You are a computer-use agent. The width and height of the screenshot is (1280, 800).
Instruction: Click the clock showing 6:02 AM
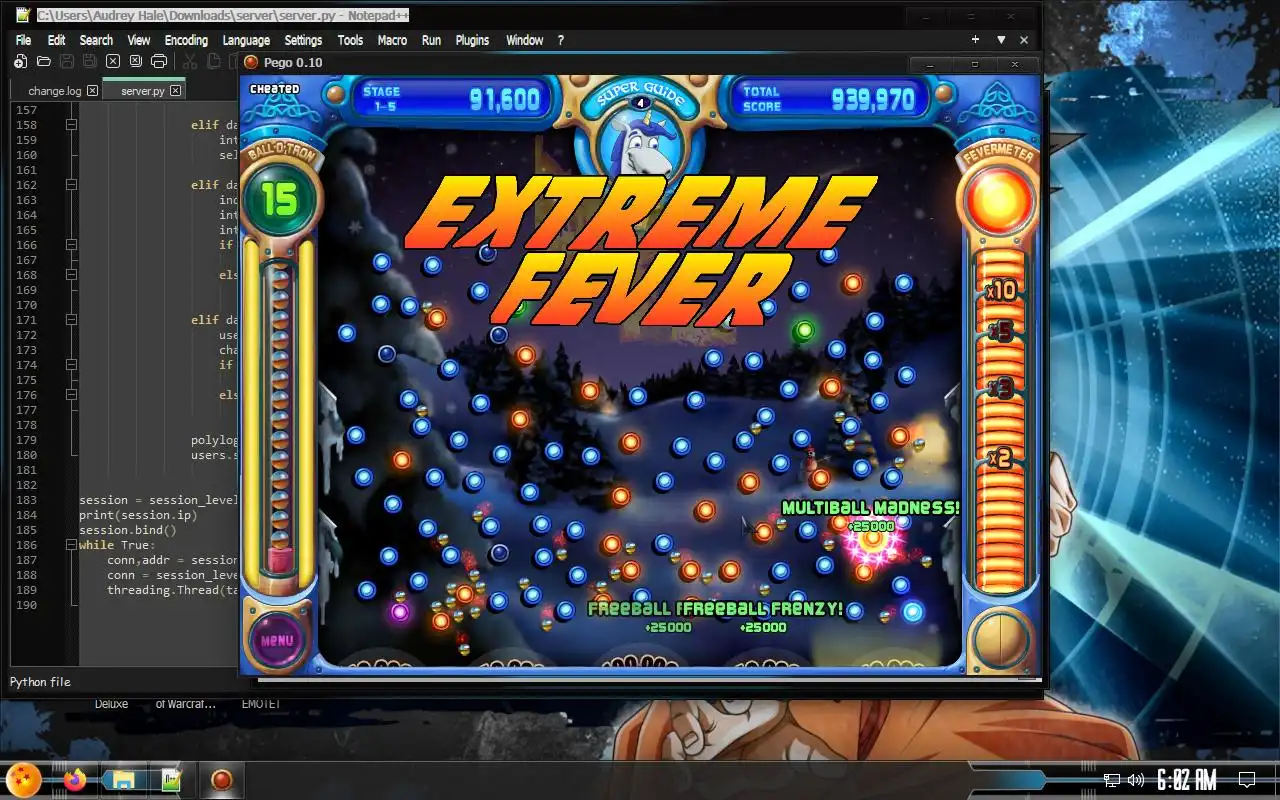pos(1186,780)
